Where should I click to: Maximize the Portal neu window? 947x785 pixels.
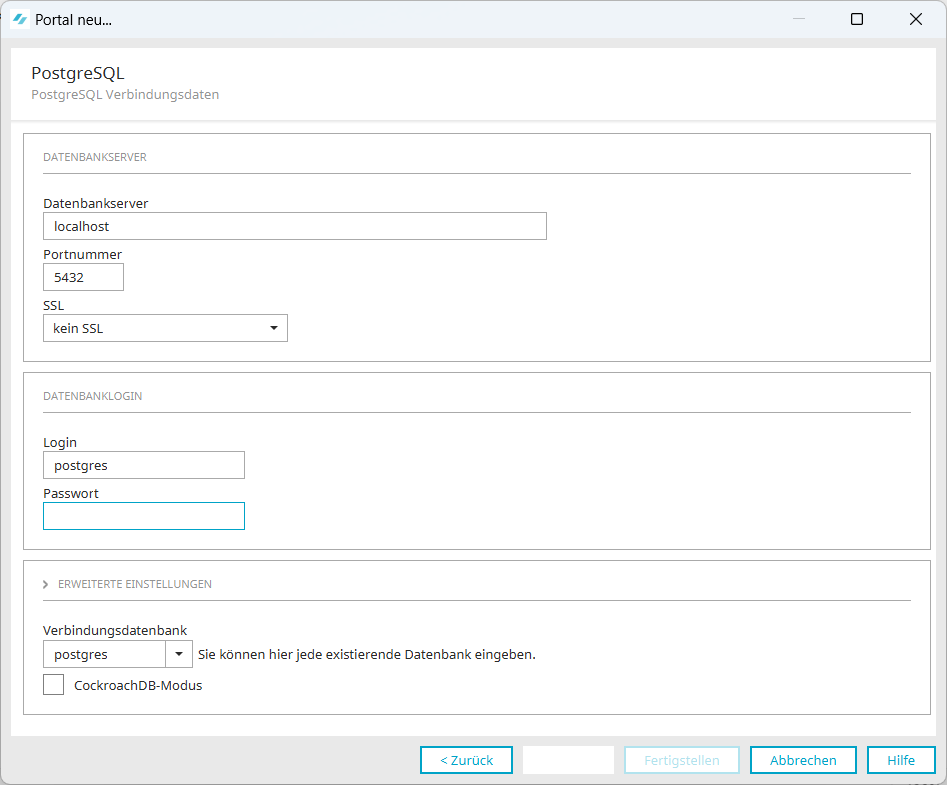[857, 19]
